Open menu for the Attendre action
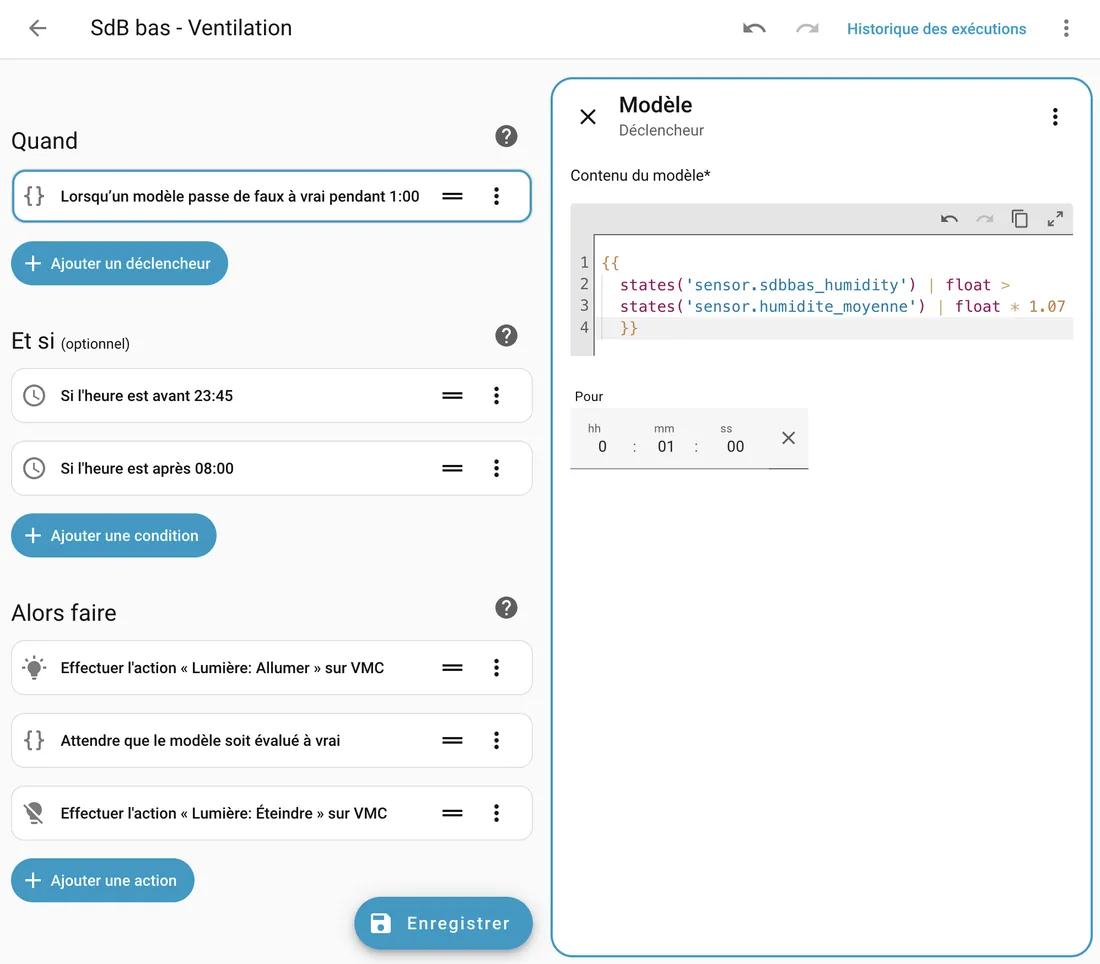The width and height of the screenshot is (1100, 964). click(x=496, y=740)
